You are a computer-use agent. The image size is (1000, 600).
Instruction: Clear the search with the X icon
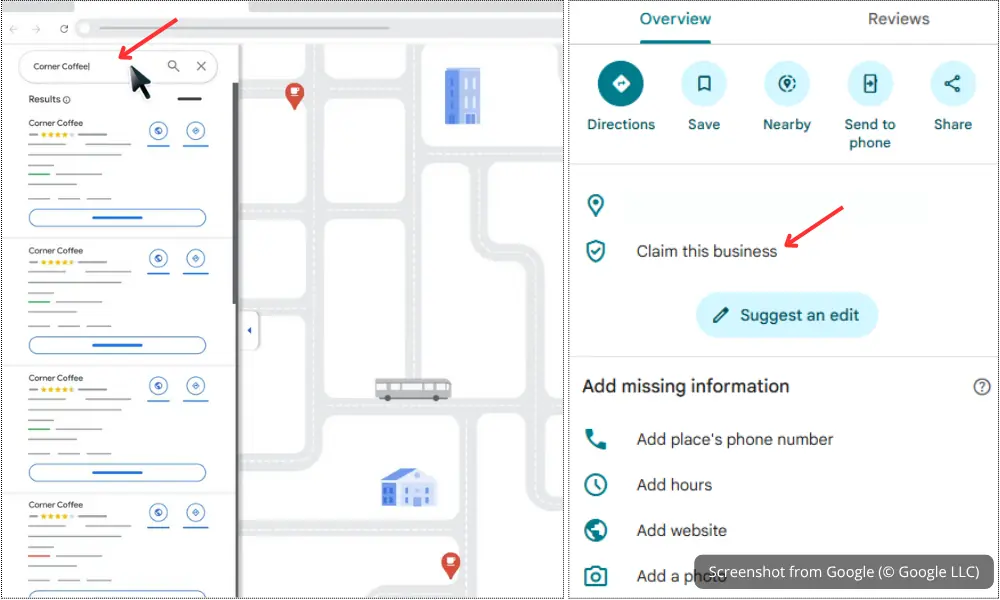coord(201,65)
